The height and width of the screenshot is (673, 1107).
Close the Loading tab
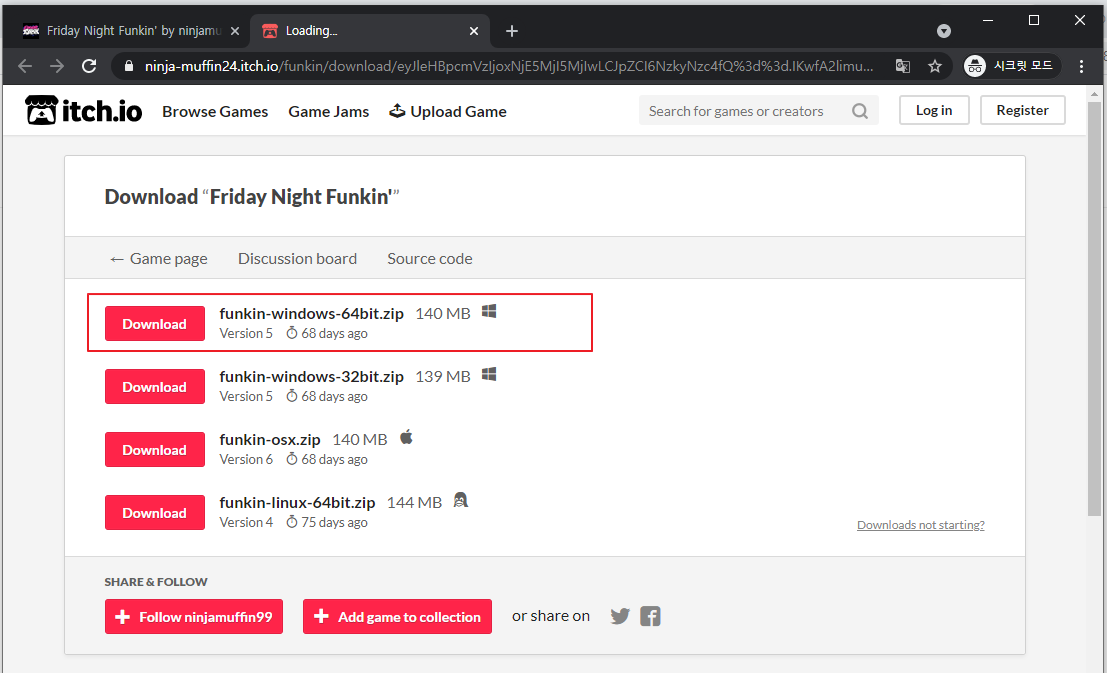click(x=474, y=31)
